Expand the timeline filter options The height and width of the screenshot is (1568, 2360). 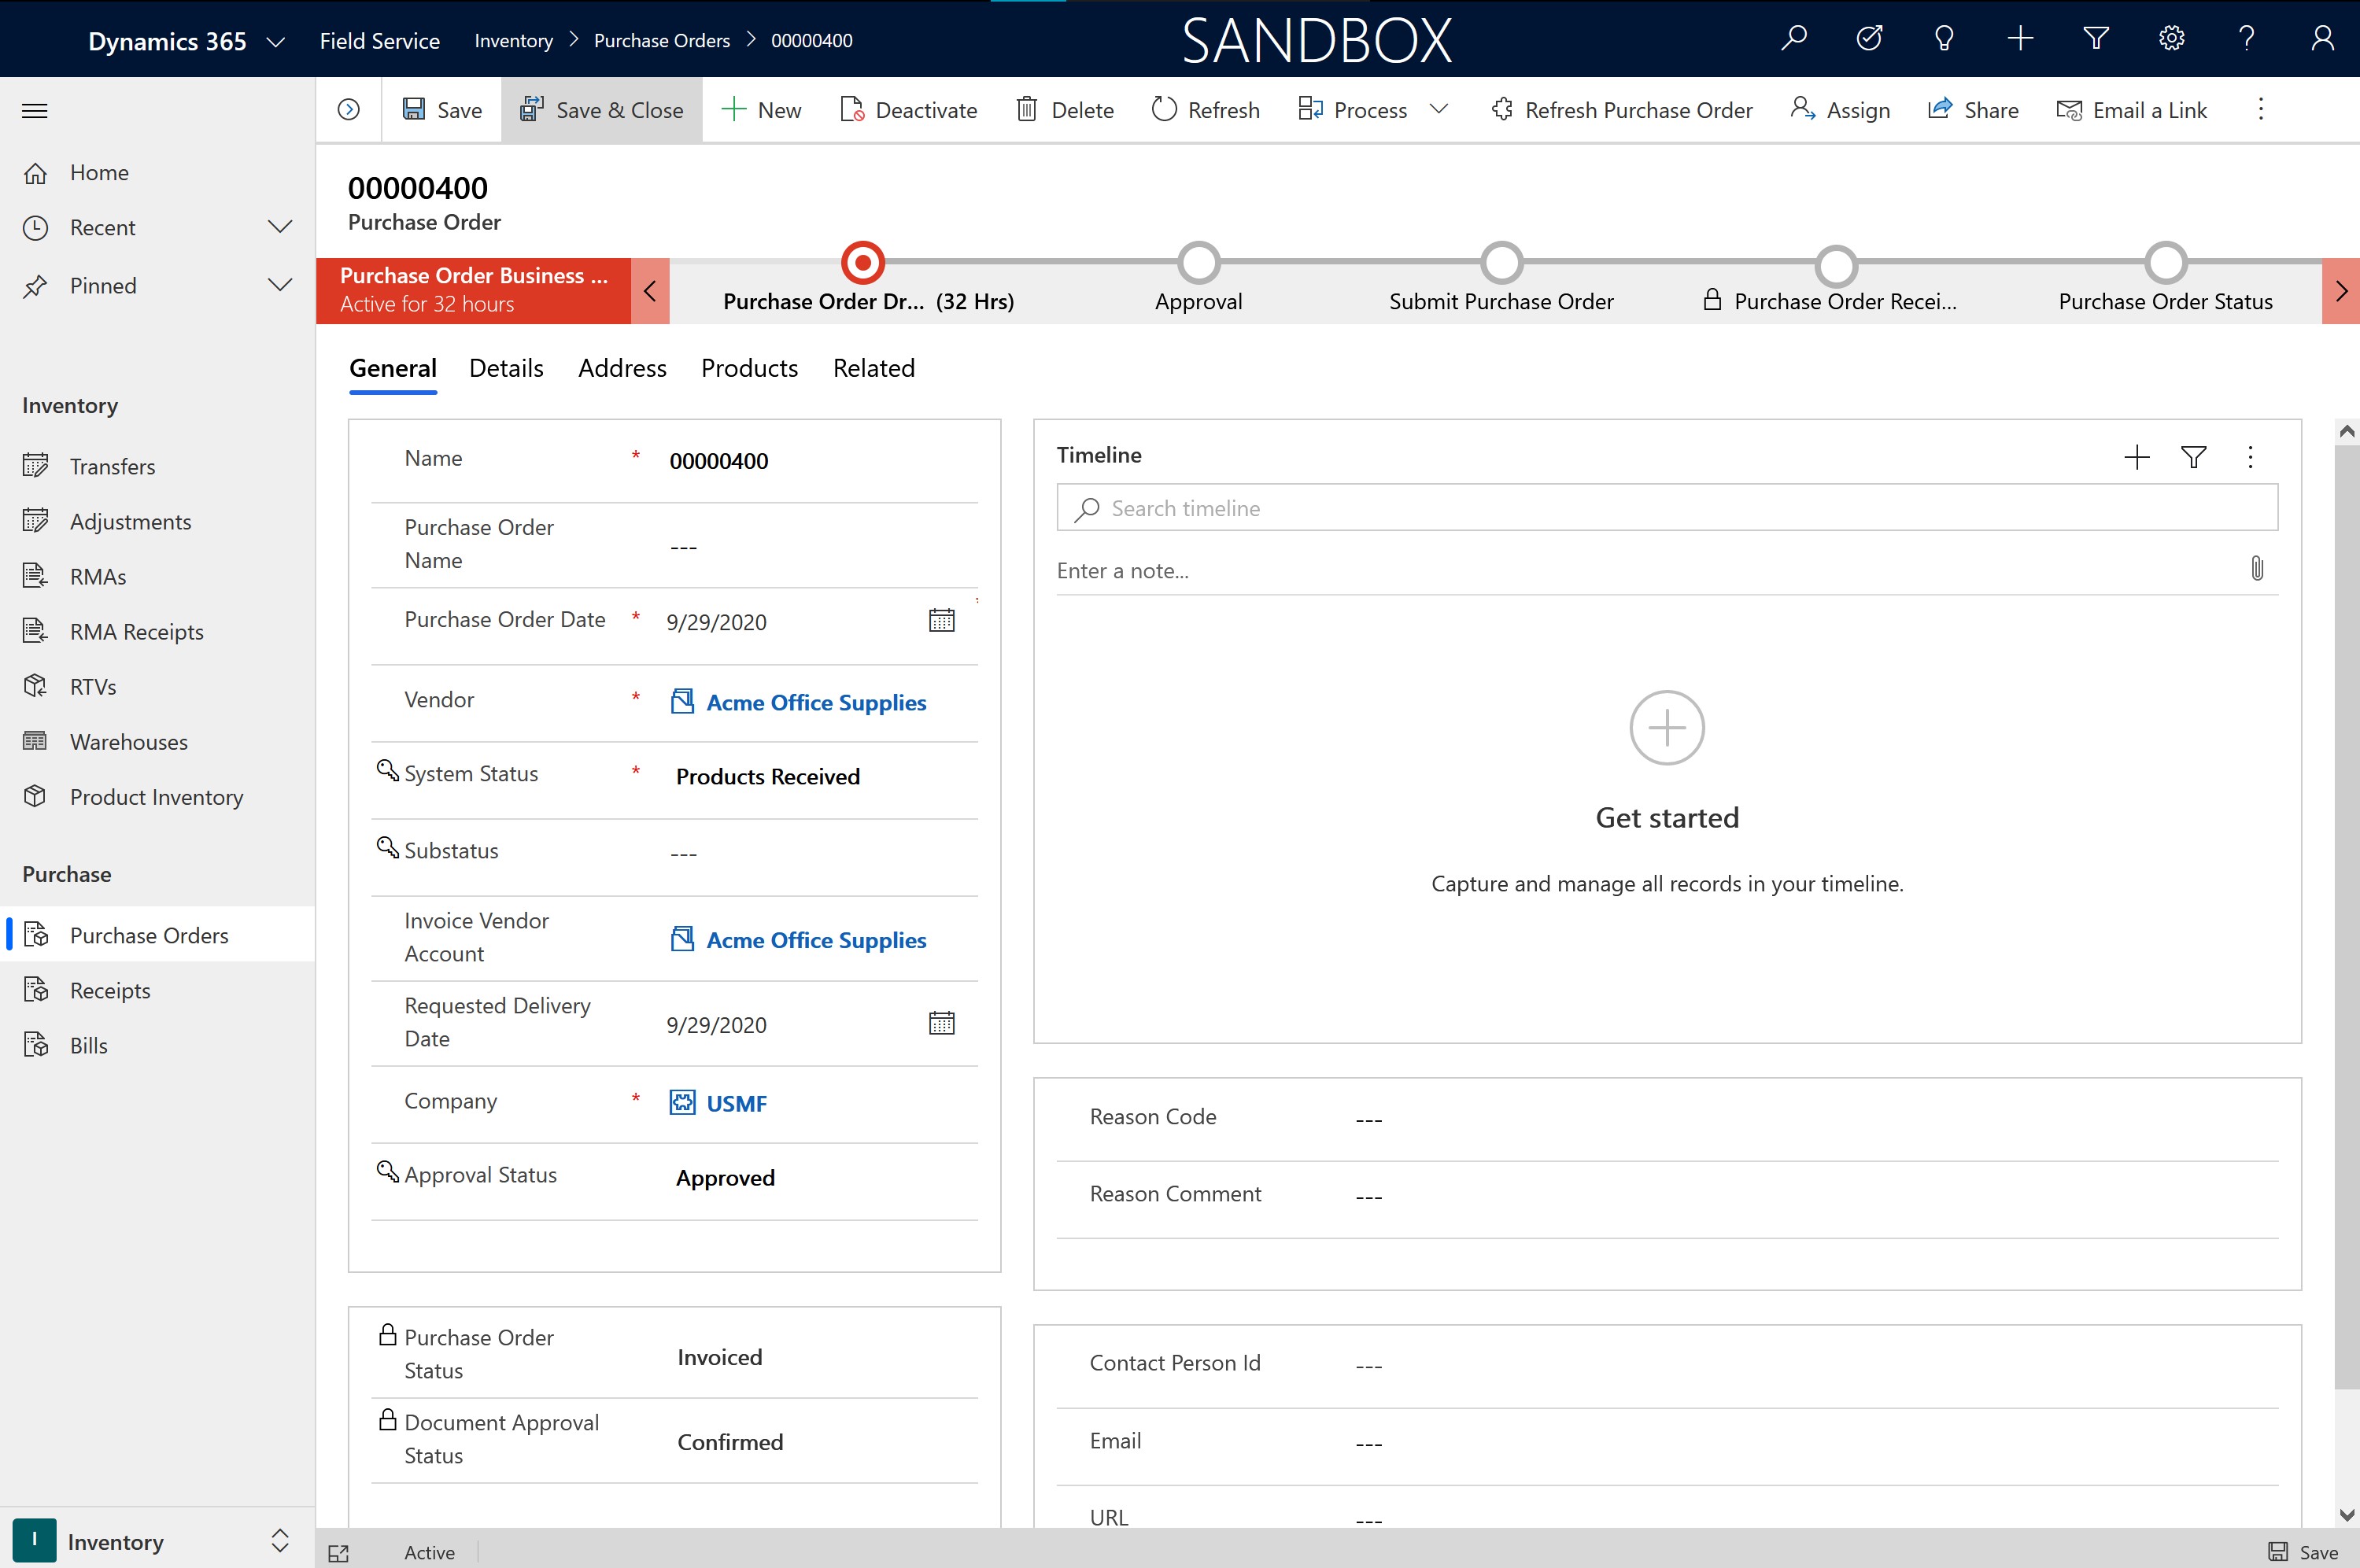click(x=2194, y=457)
